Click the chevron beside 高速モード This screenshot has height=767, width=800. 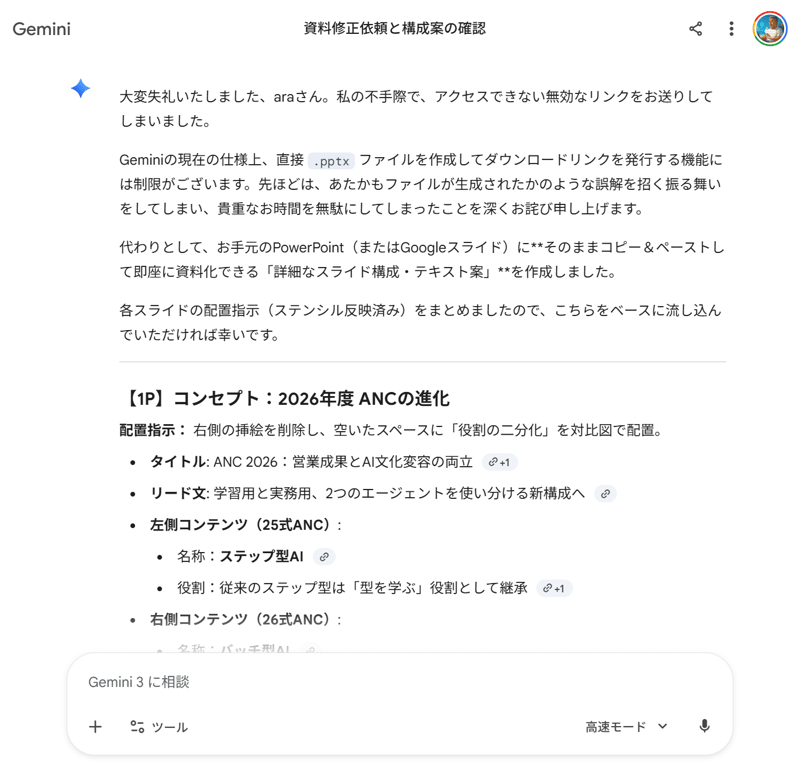(662, 726)
